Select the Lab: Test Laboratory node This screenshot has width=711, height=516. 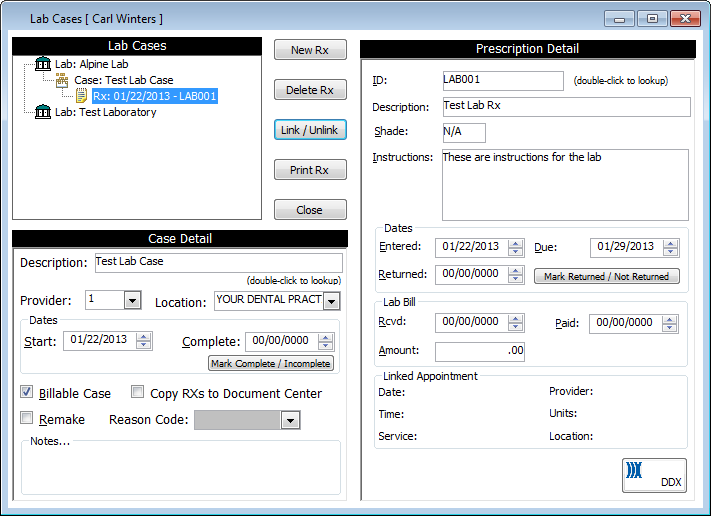click(x=106, y=112)
